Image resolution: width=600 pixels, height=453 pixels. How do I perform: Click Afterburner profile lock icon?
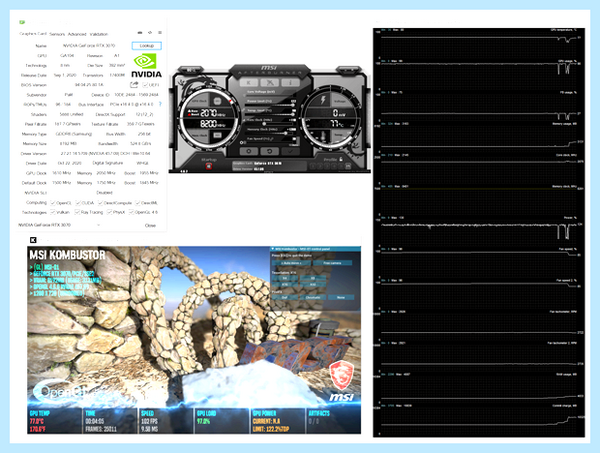(341, 159)
